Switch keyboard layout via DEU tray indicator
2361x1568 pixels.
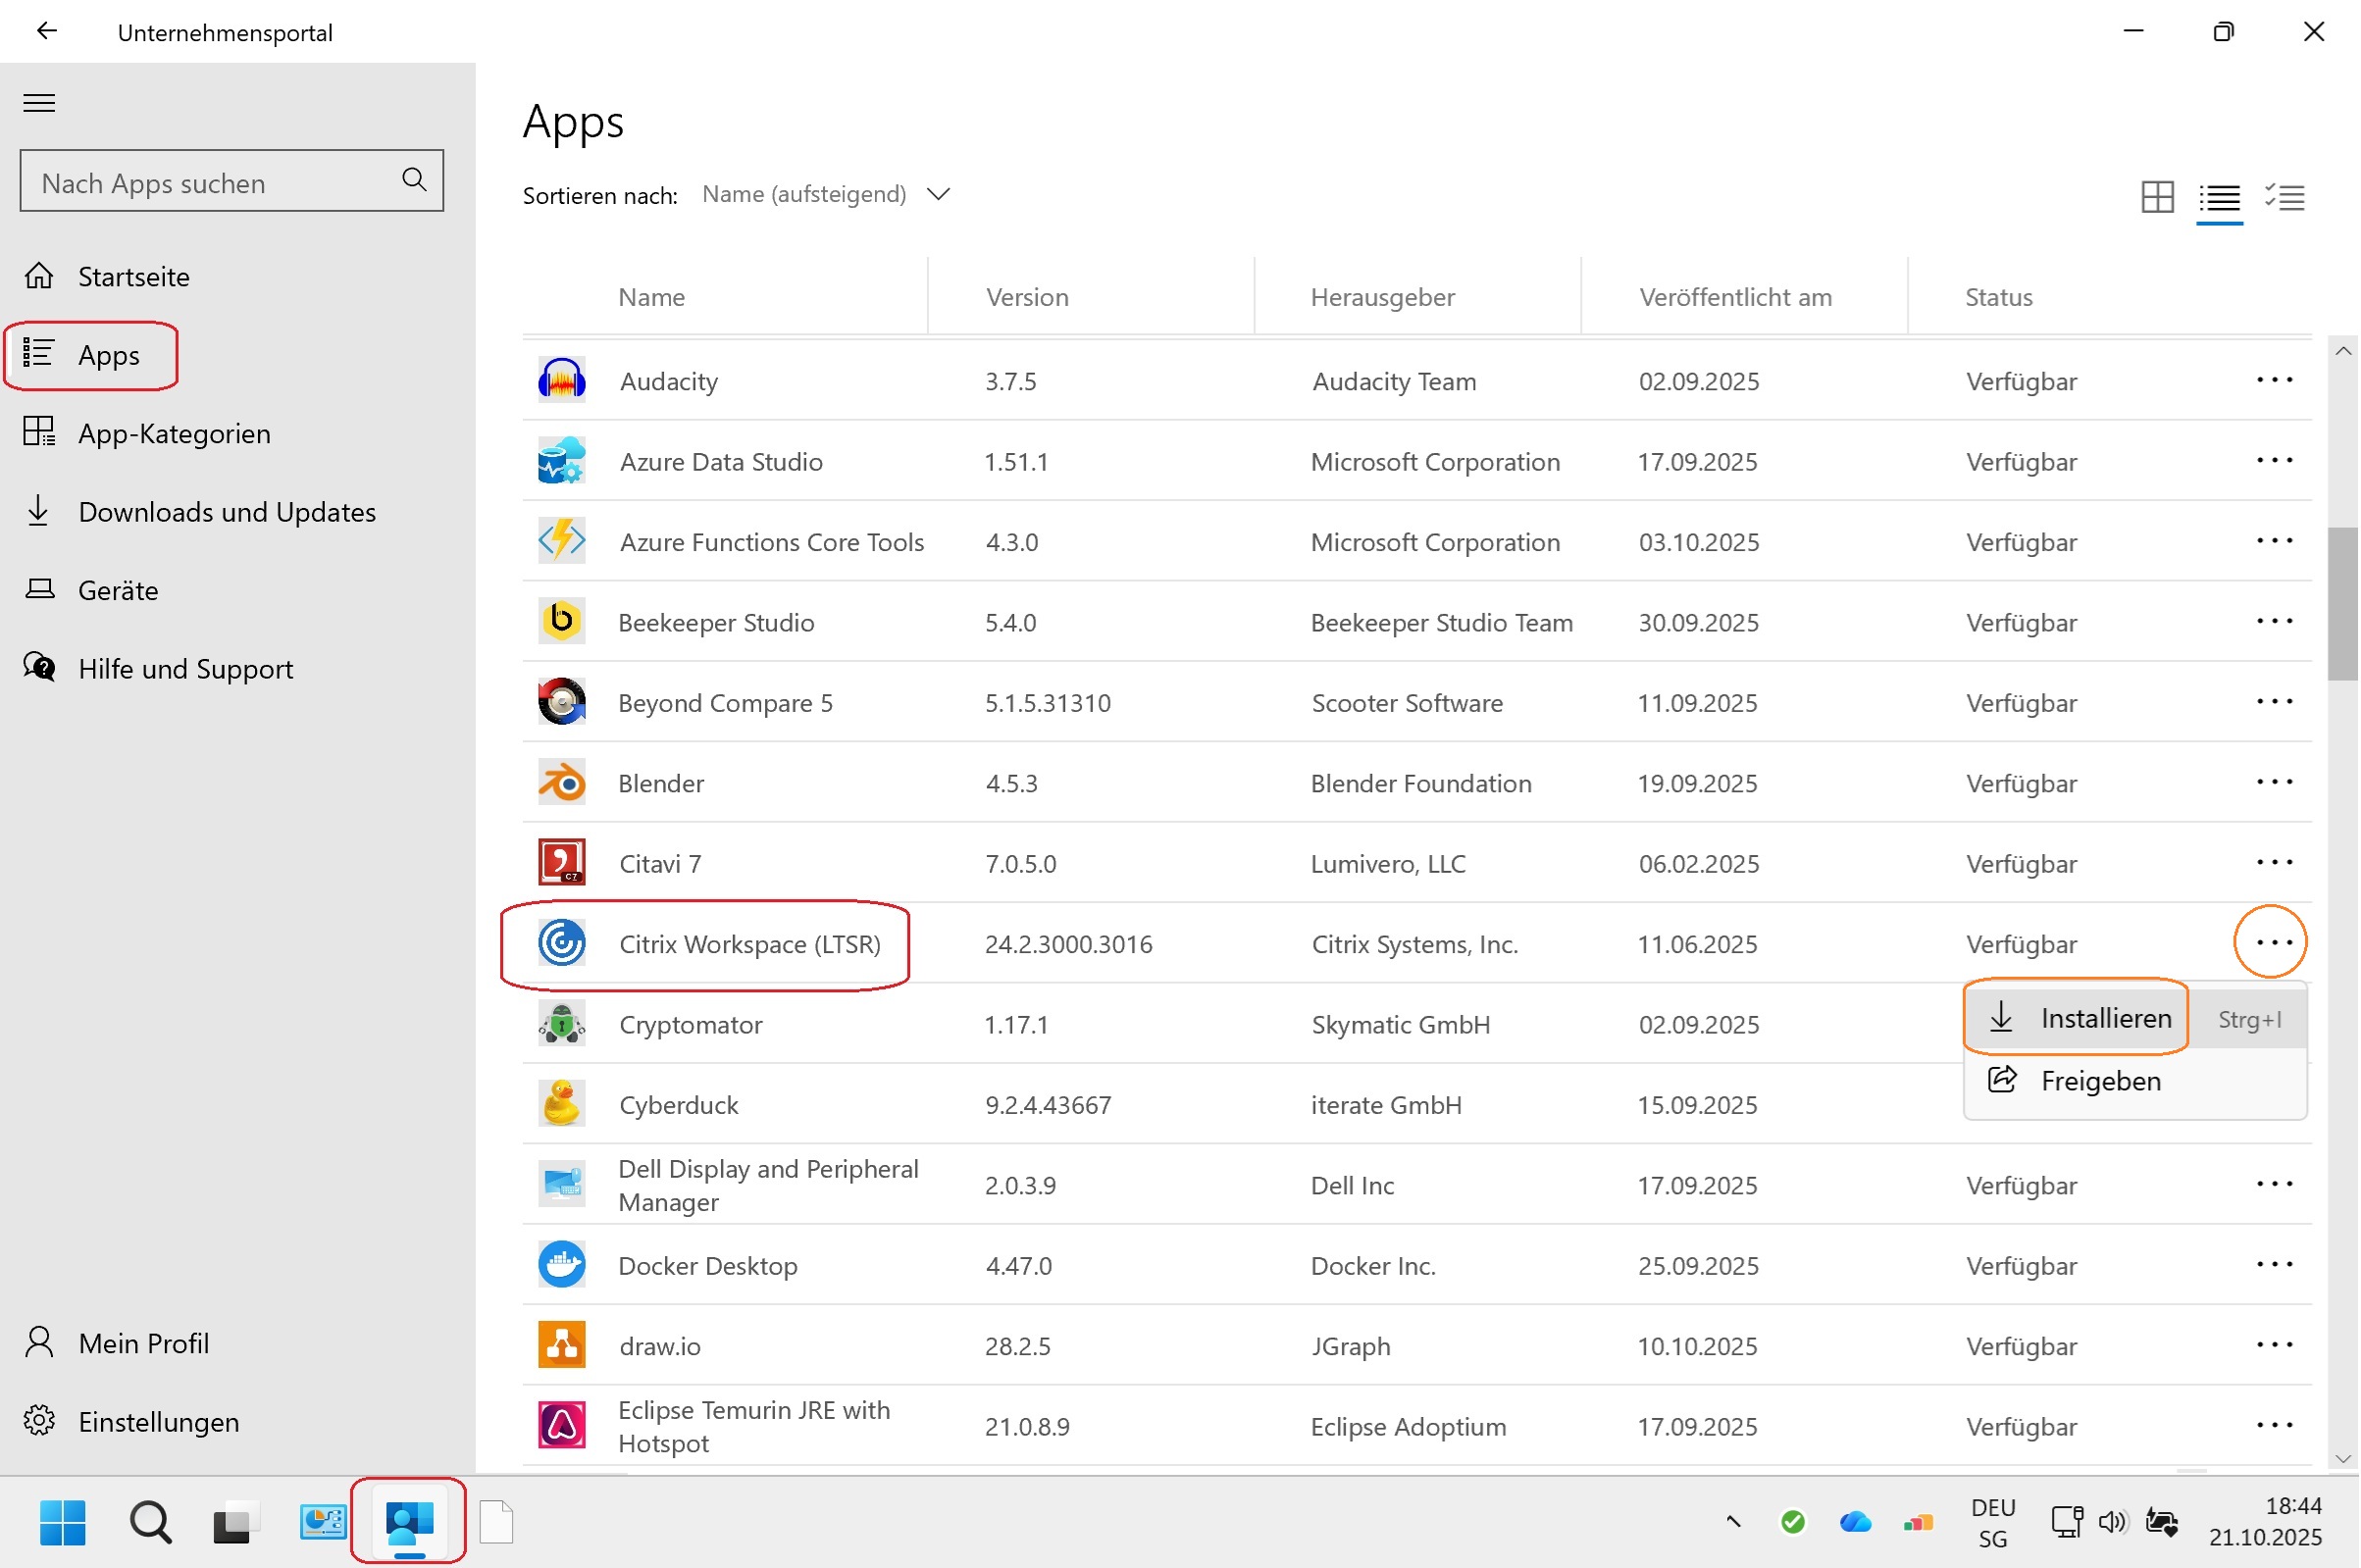point(1992,1521)
